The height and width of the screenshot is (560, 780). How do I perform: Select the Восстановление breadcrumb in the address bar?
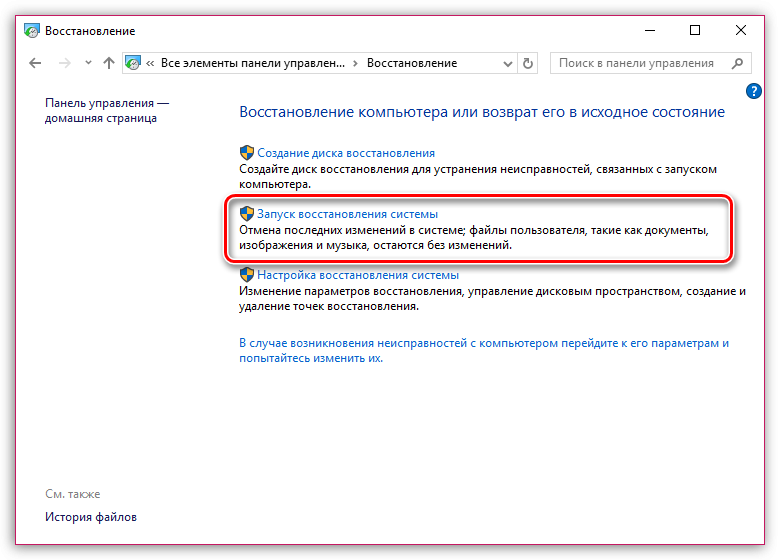(412, 63)
